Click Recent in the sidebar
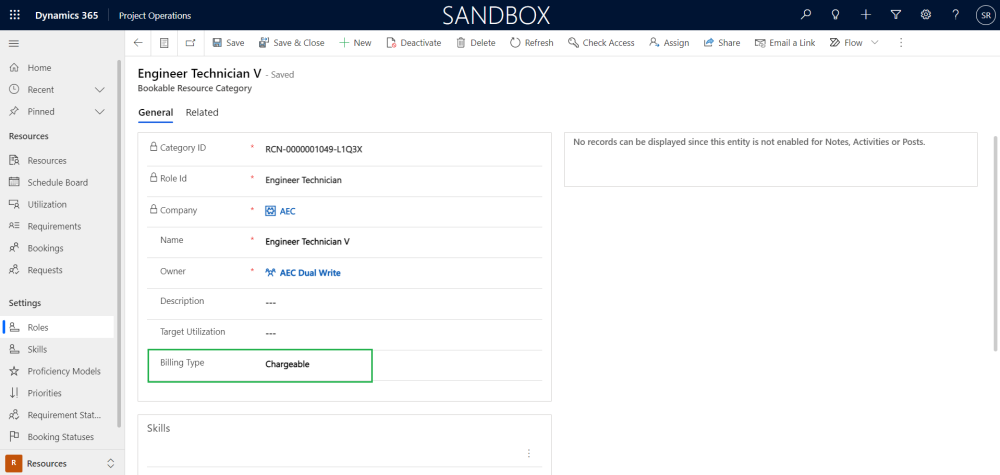The height and width of the screenshot is (475, 1000). (x=41, y=90)
